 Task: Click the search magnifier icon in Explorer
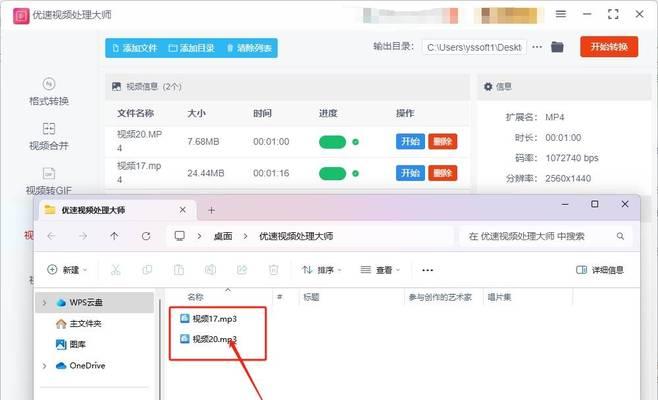pyautogui.click(x=620, y=236)
